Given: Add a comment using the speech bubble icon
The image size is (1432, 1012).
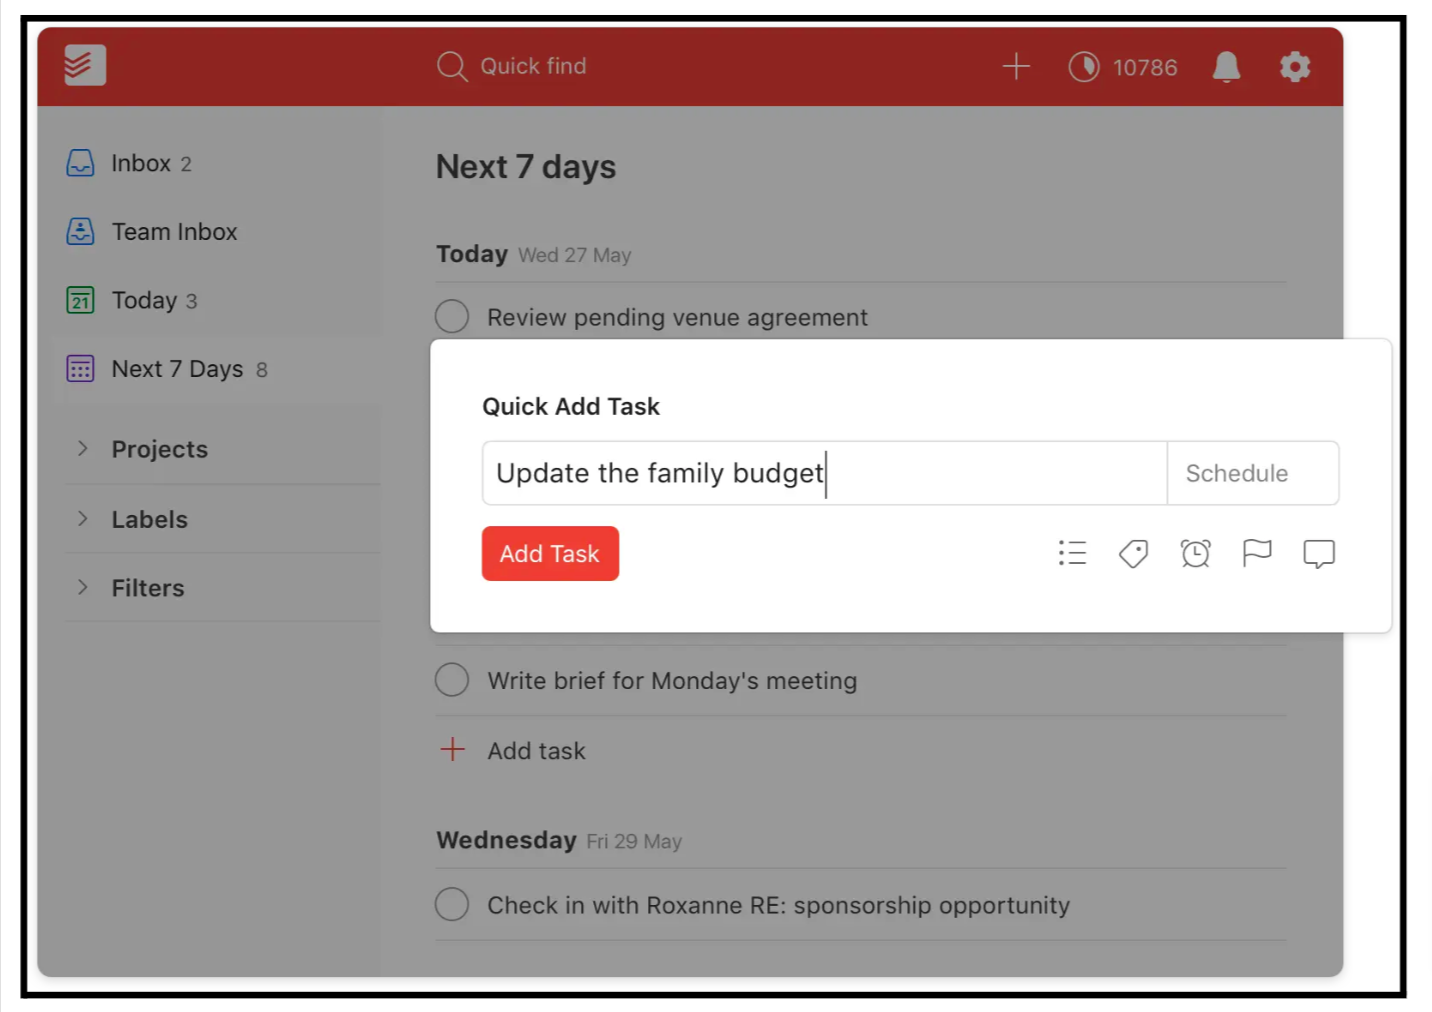Looking at the screenshot, I should pos(1318,553).
